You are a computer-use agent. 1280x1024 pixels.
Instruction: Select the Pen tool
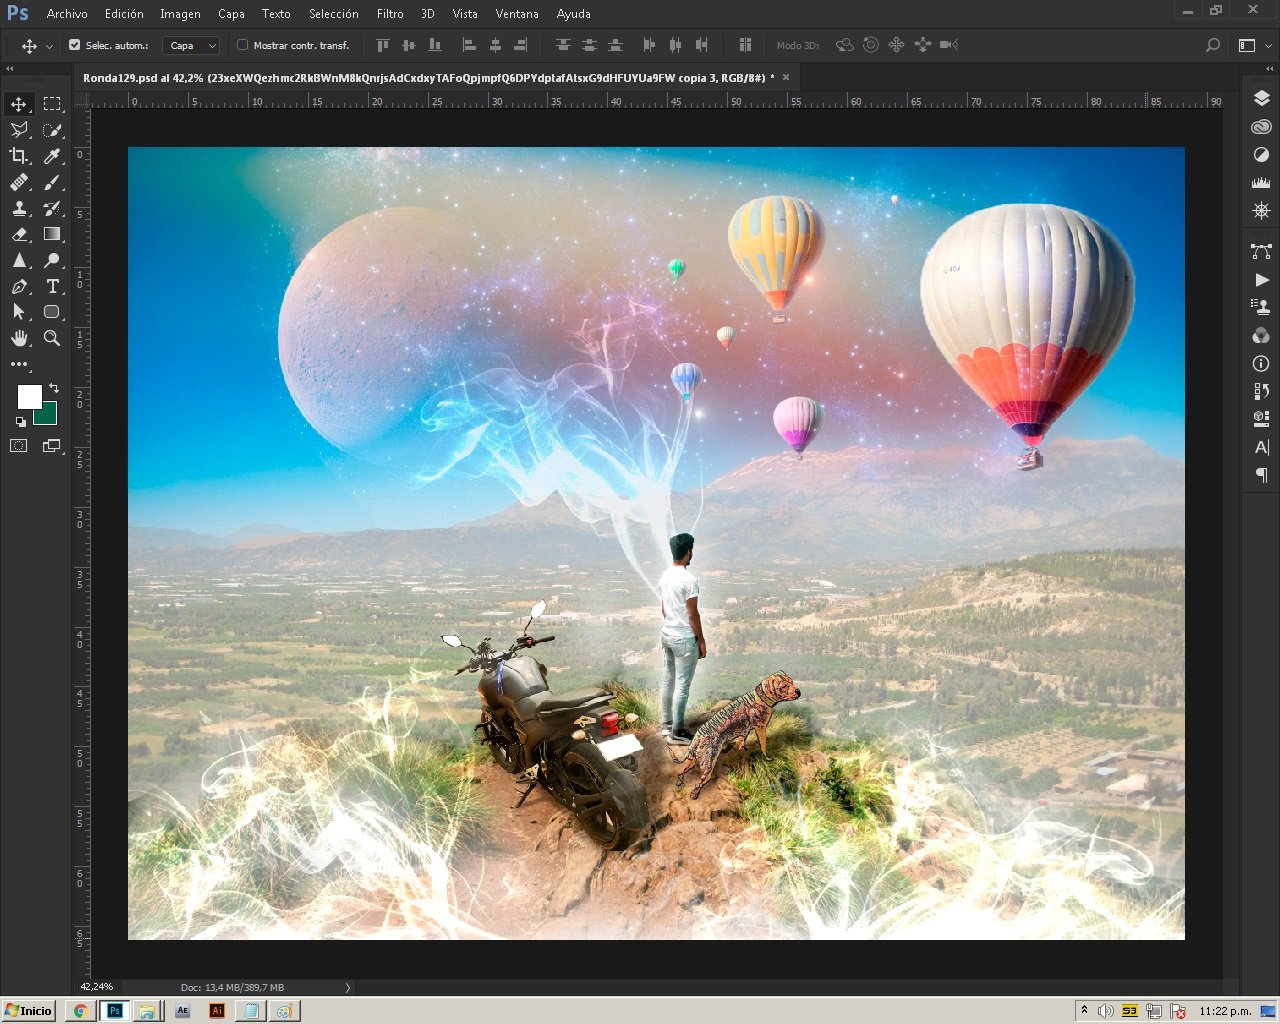[x=19, y=286]
